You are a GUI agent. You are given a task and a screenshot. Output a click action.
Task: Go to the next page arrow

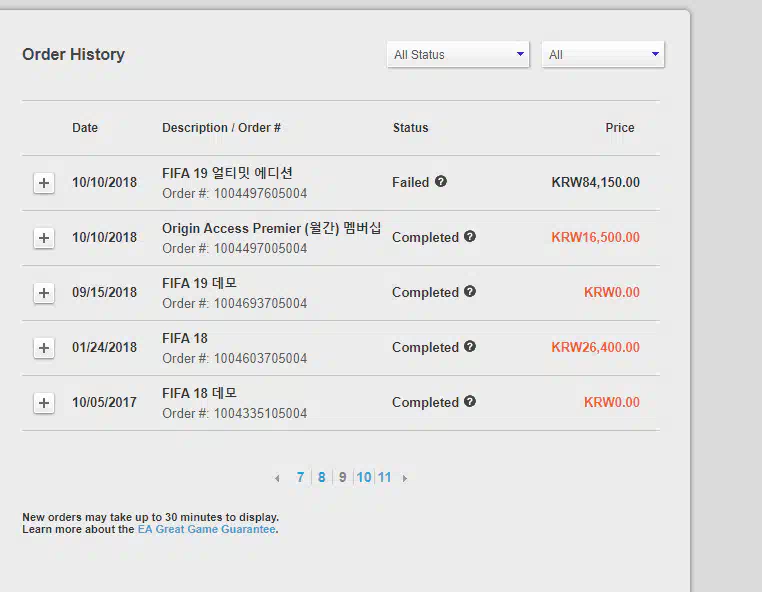405,478
